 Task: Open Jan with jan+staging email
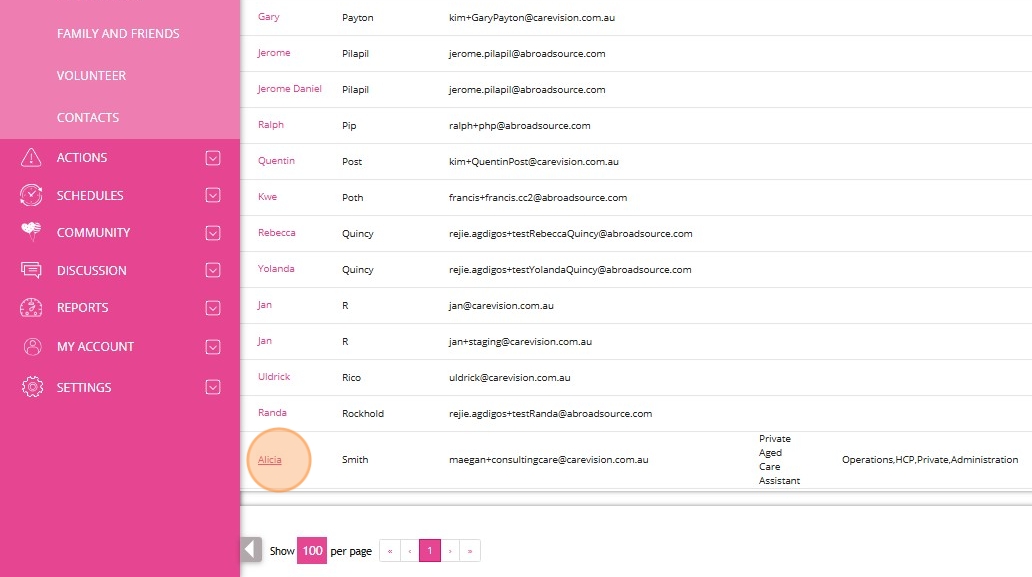click(x=265, y=341)
